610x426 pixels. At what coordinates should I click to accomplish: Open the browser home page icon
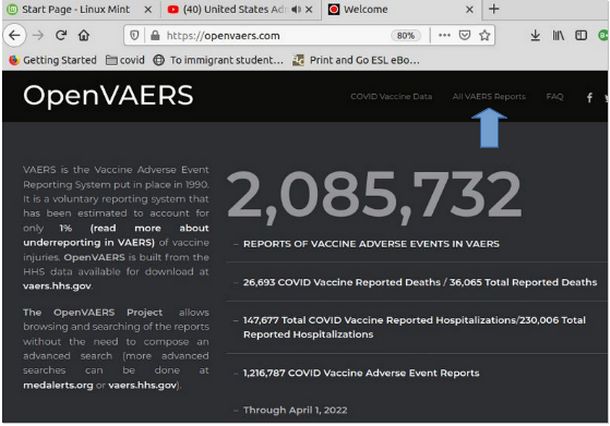pyautogui.click(x=84, y=35)
